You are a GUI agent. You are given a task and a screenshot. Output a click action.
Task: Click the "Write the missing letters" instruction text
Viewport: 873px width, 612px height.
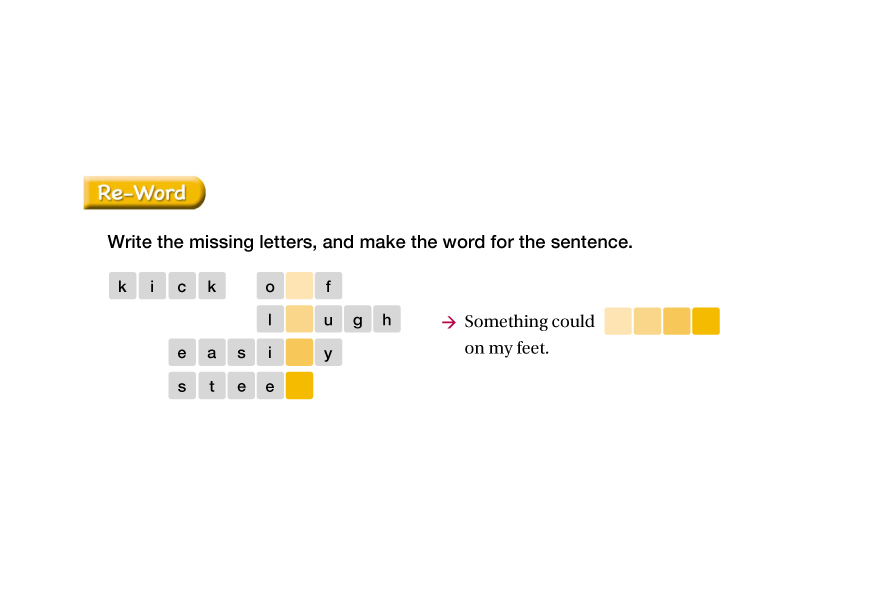[369, 242]
